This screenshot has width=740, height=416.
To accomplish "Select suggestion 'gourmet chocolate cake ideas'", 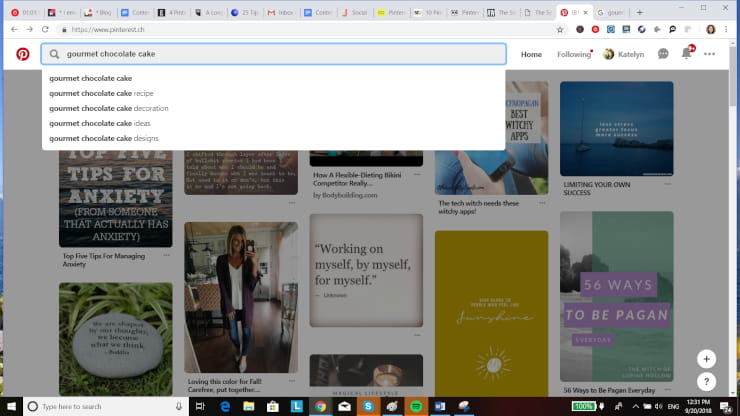I will click(x=100, y=124).
